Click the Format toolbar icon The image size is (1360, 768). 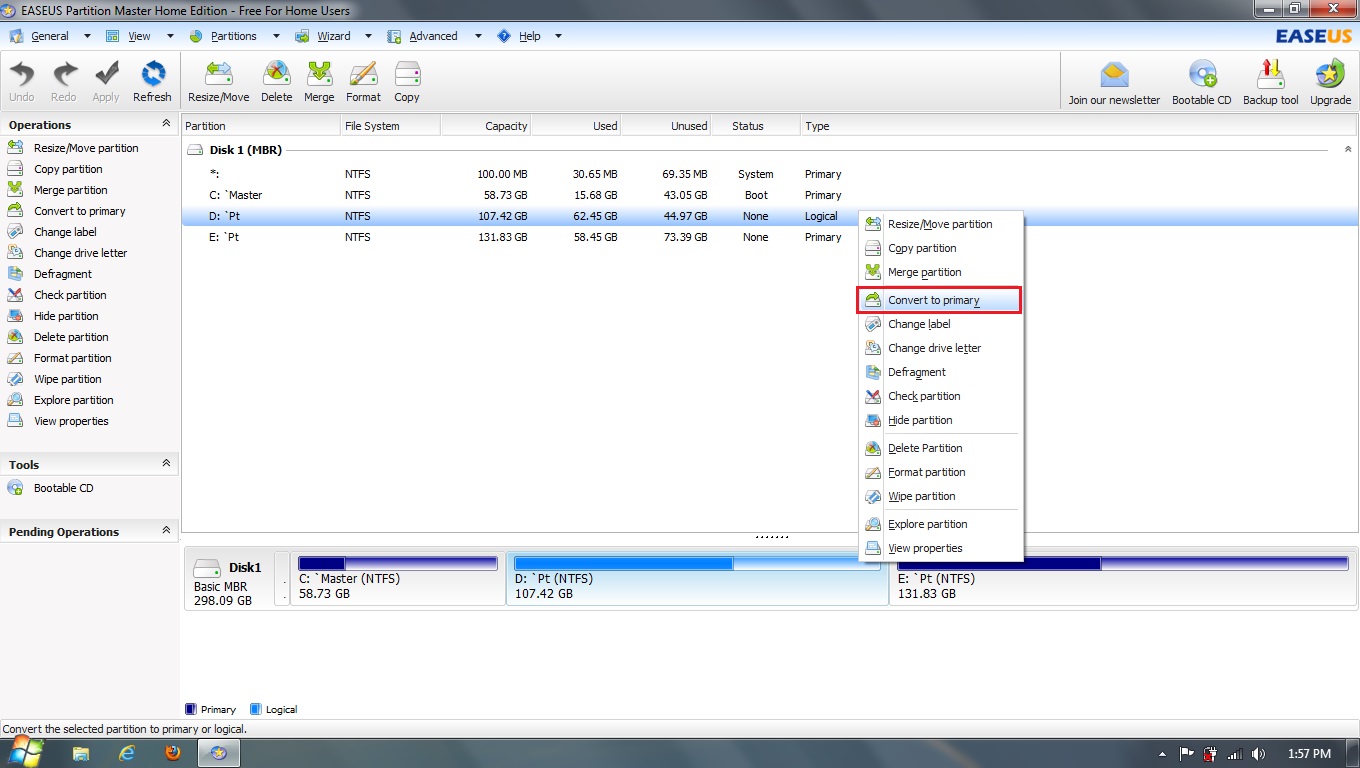pos(364,82)
